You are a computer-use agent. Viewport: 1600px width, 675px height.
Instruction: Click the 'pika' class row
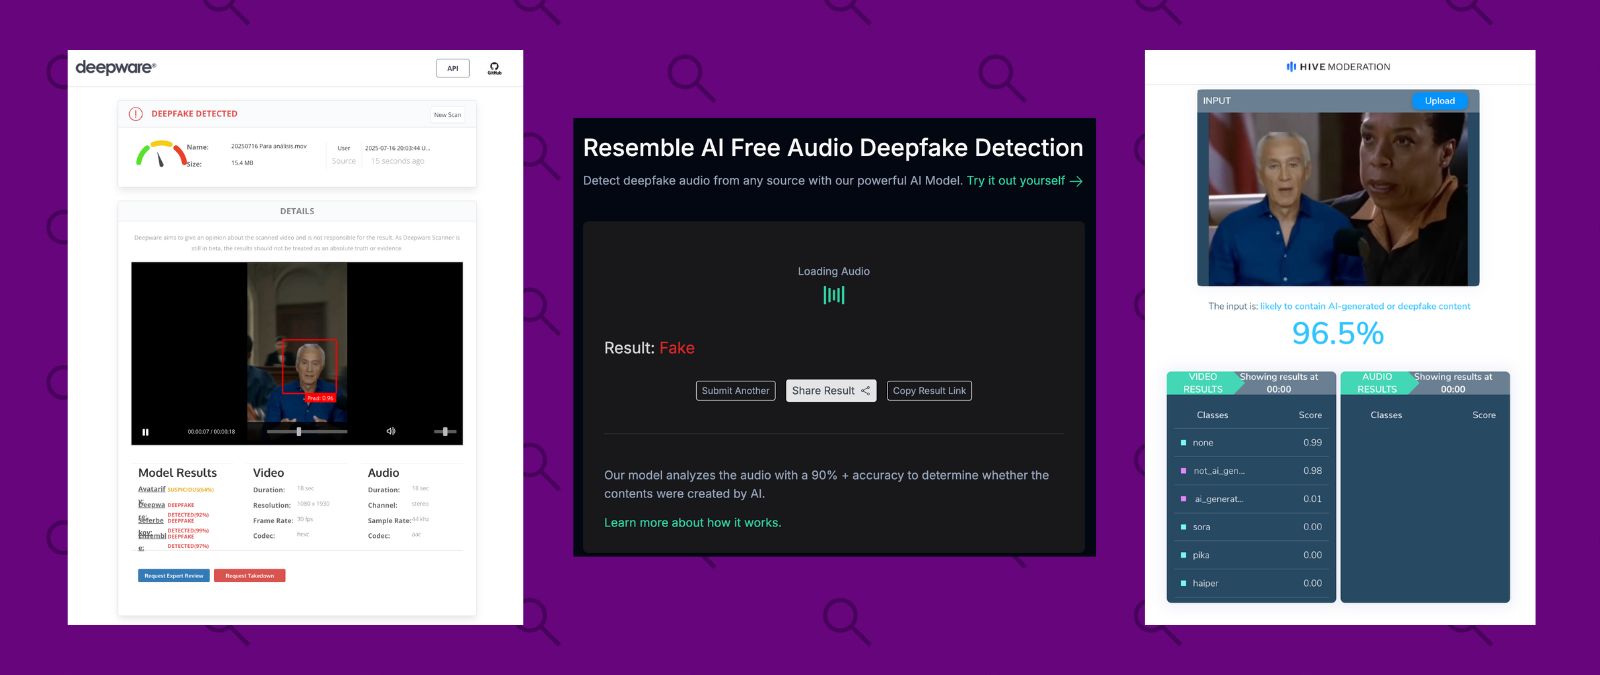[1252, 555]
